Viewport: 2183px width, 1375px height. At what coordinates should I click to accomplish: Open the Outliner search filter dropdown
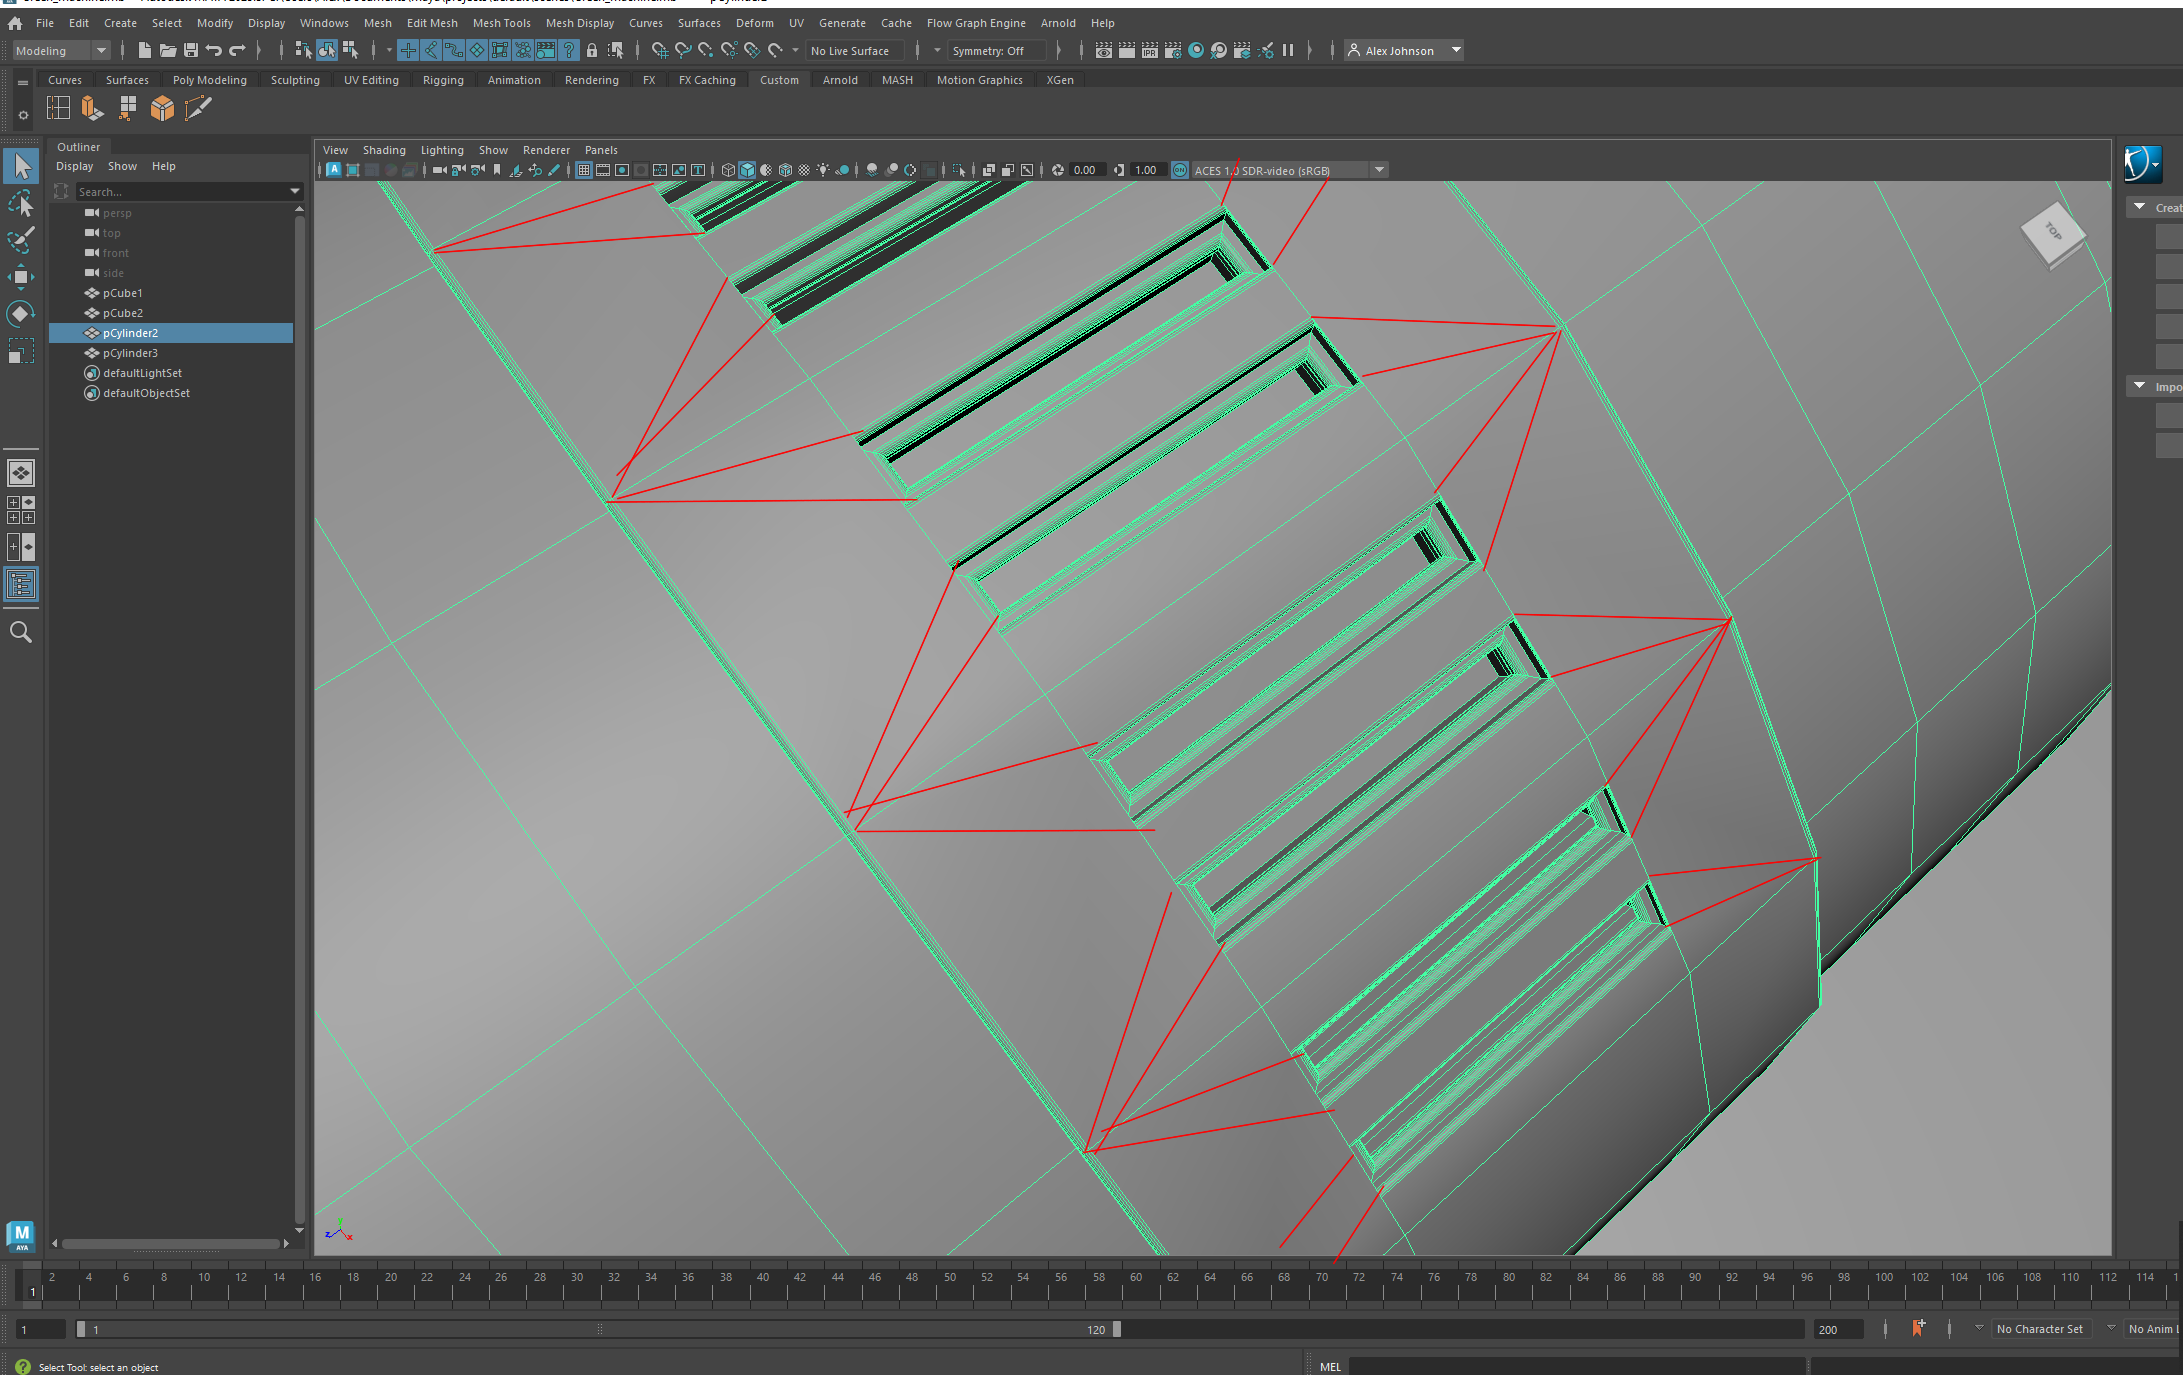[x=294, y=191]
